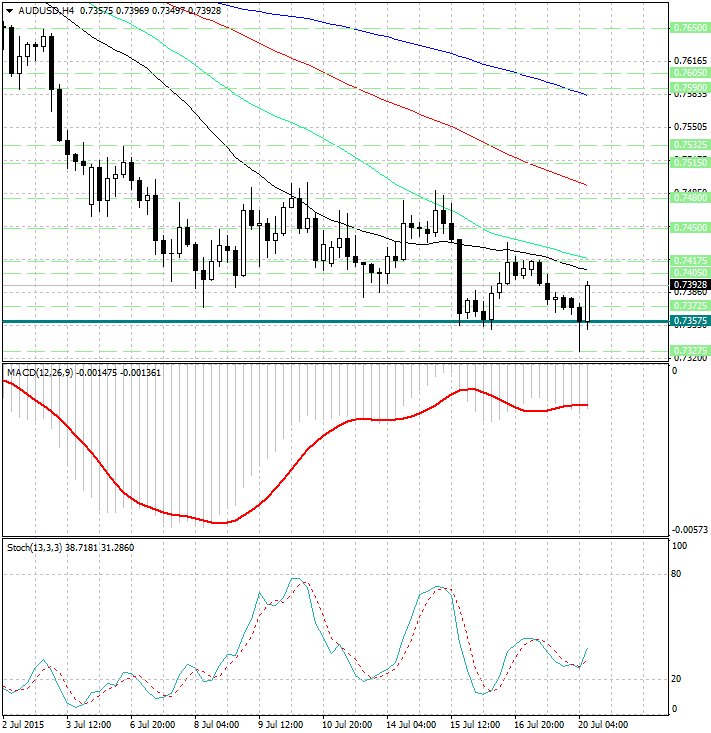Screen dimensions: 711x733
Task: Select the 0.76050 price level label
Action: 690,72
